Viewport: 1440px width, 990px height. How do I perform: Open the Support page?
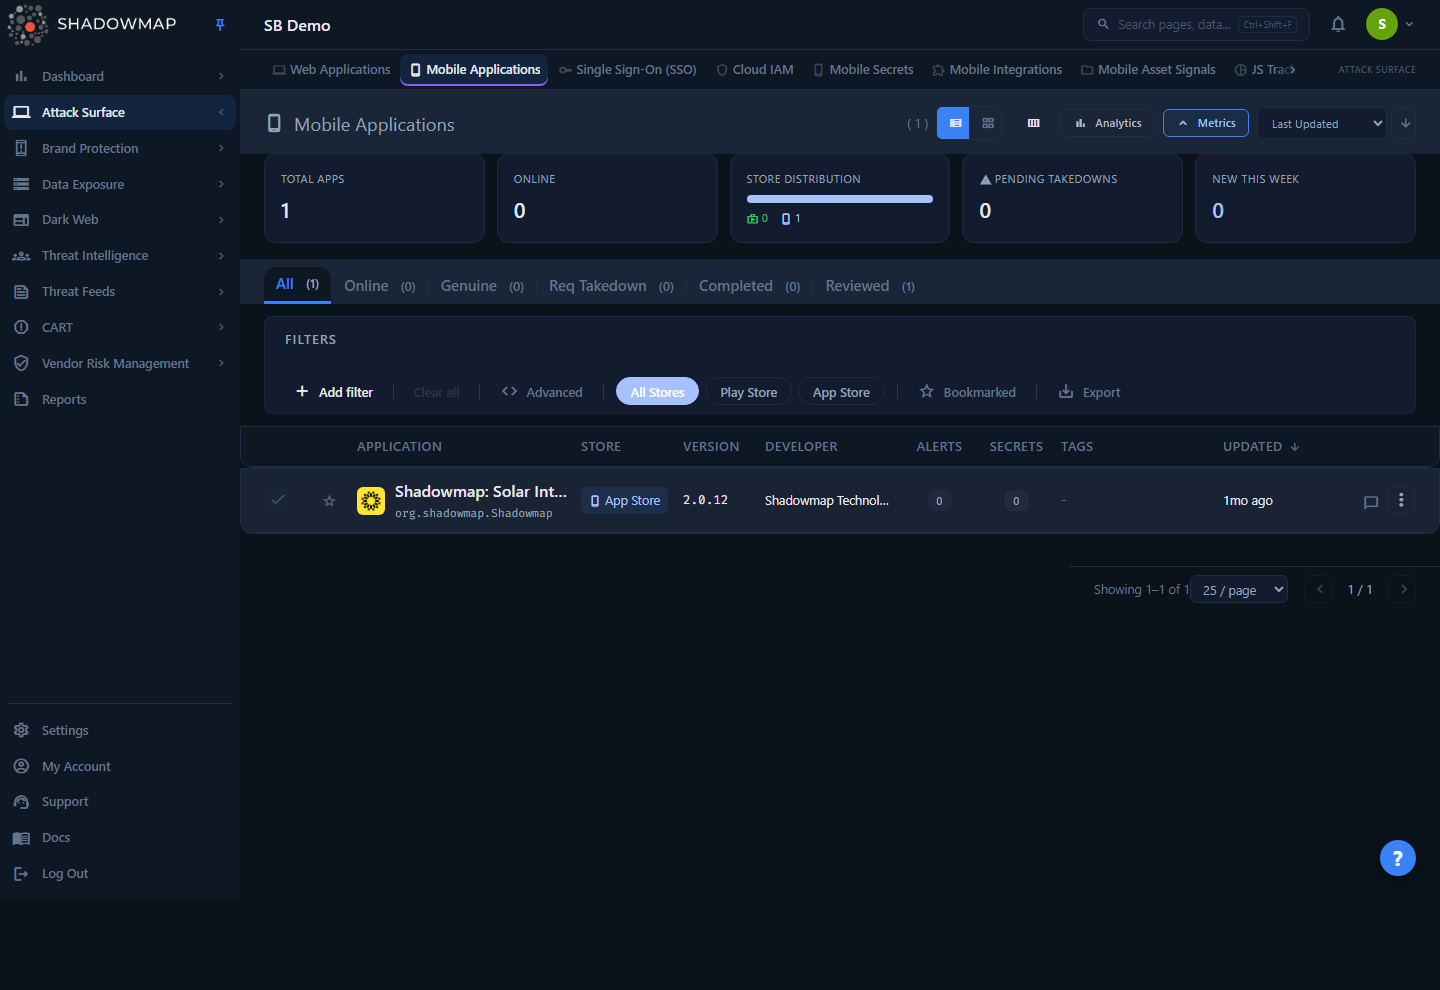pyautogui.click(x=120, y=802)
